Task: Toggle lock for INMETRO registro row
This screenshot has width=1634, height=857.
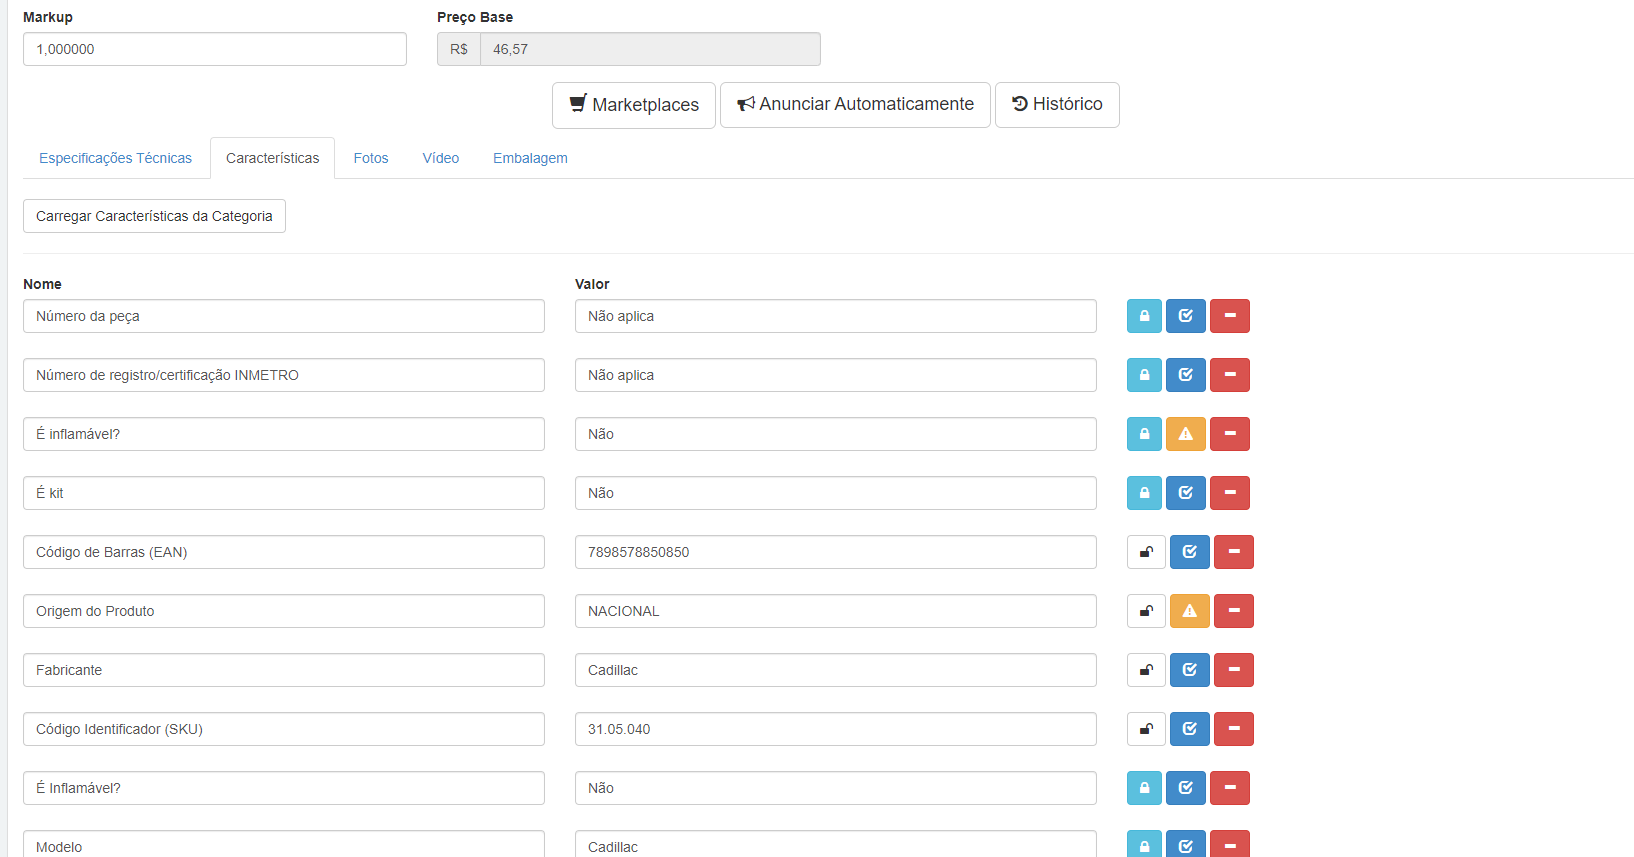Action: pyautogui.click(x=1144, y=375)
